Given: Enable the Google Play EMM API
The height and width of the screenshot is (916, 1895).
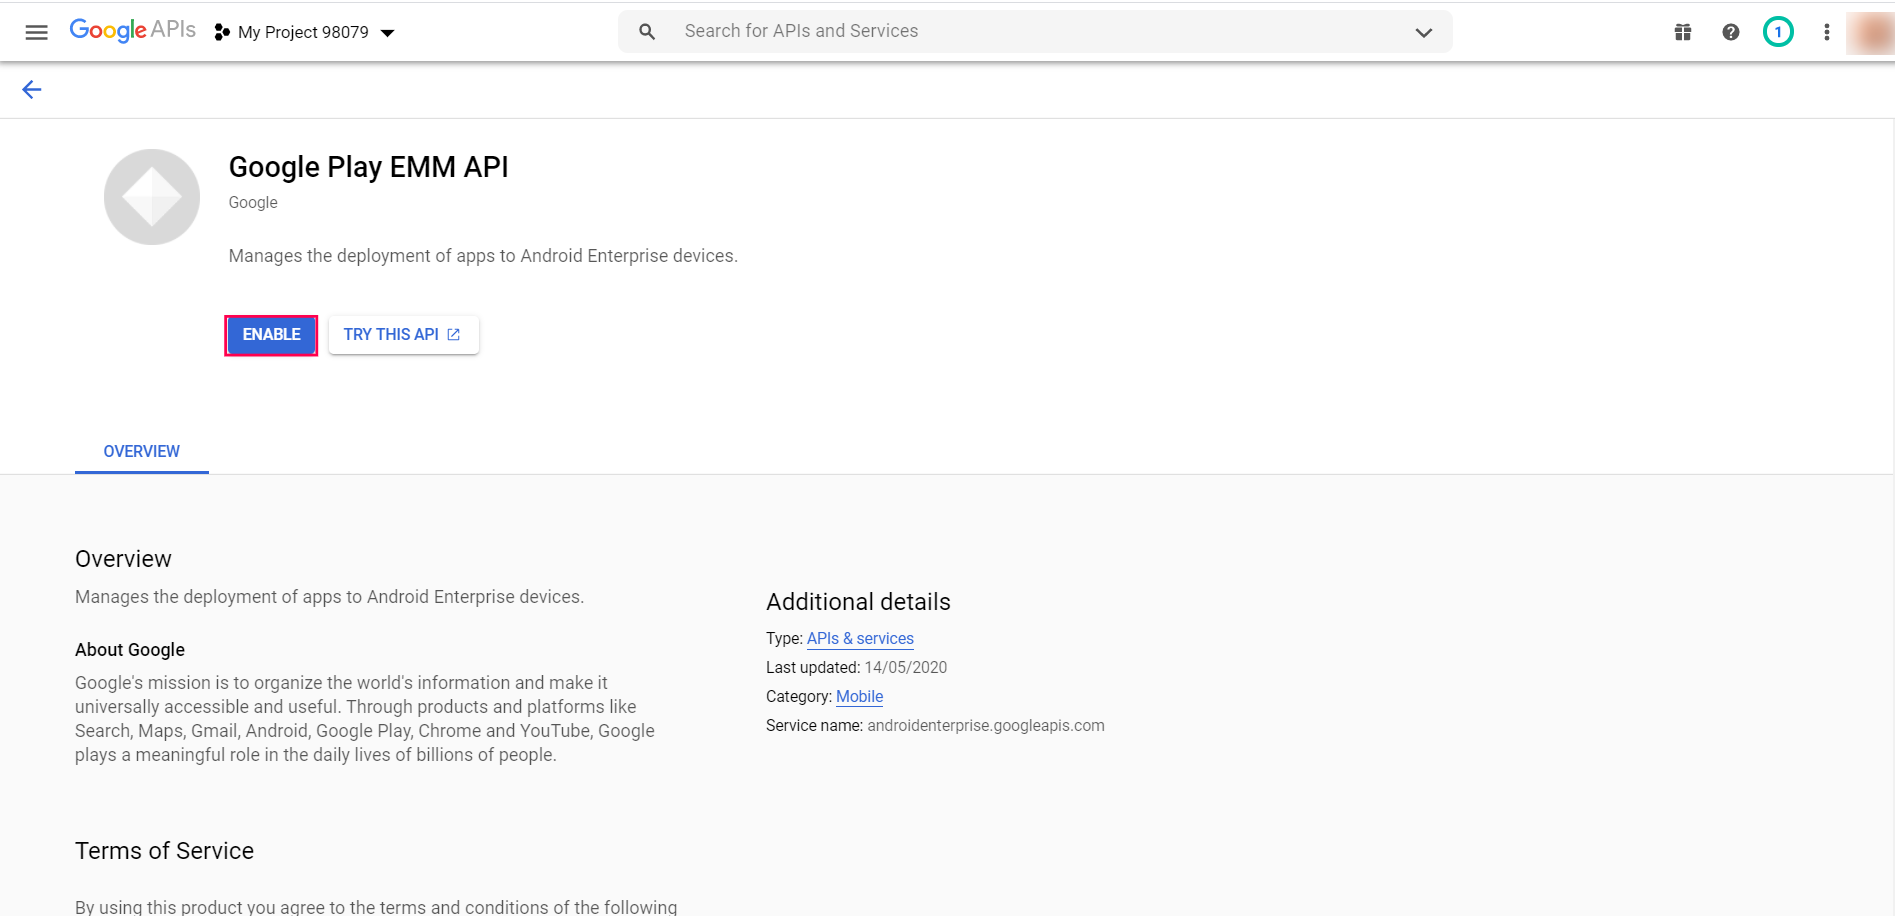Looking at the screenshot, I should (x=271, y=335).
